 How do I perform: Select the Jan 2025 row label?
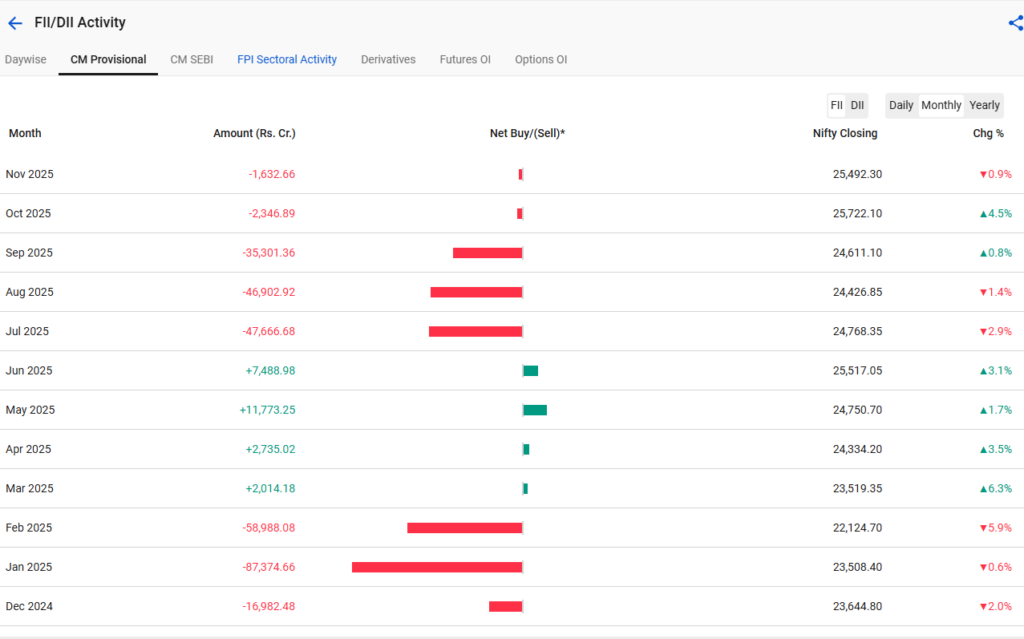point(29,566)
